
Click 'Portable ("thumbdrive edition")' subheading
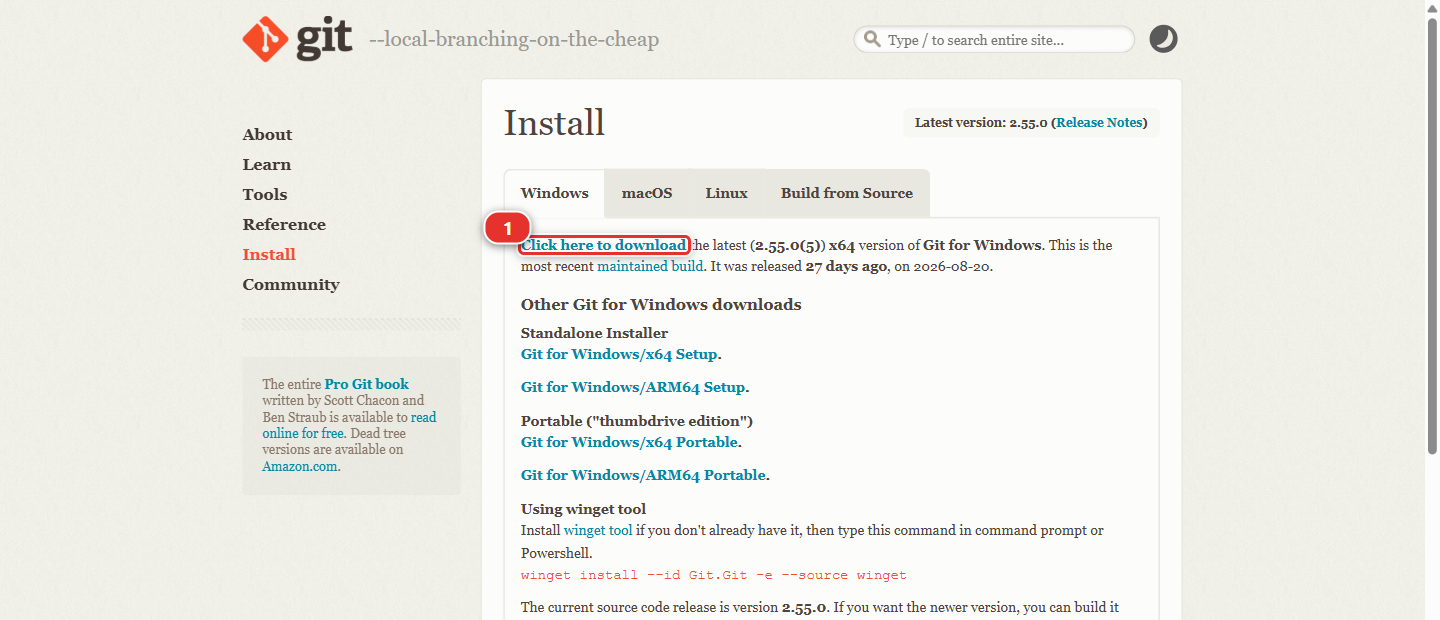(637, 421)
